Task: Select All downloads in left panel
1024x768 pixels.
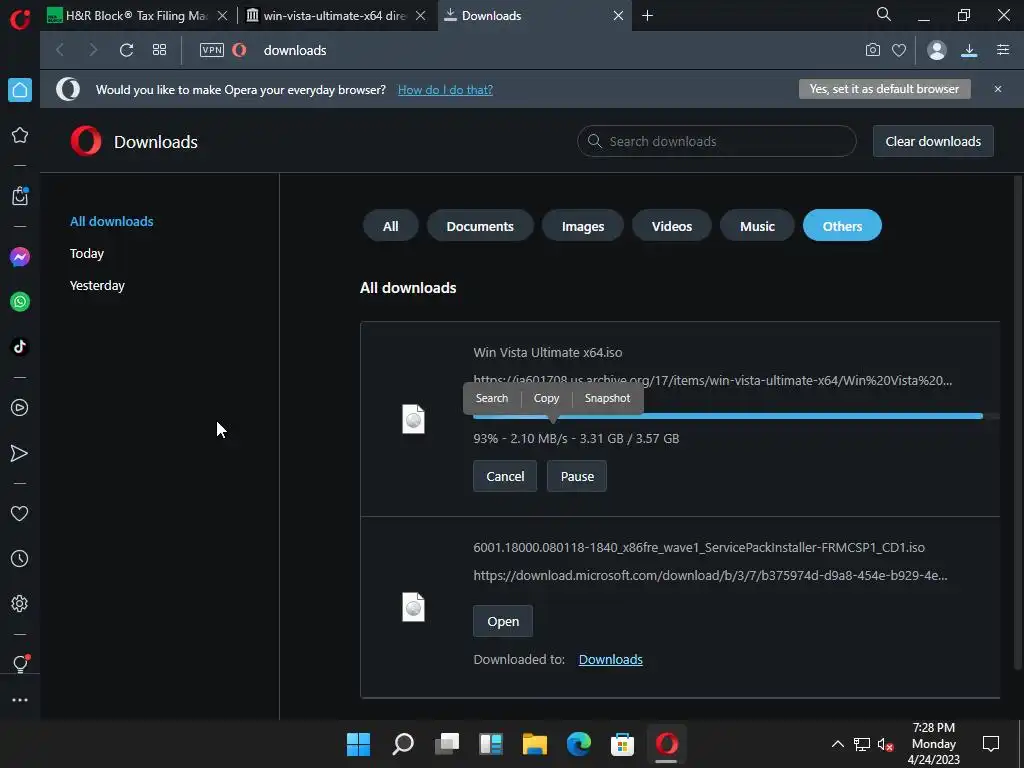Action: point(112,221)
